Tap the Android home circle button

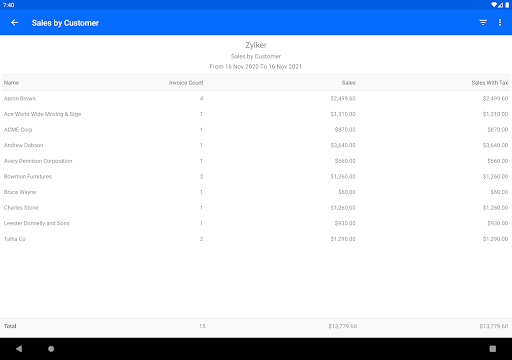coord(51,349)
